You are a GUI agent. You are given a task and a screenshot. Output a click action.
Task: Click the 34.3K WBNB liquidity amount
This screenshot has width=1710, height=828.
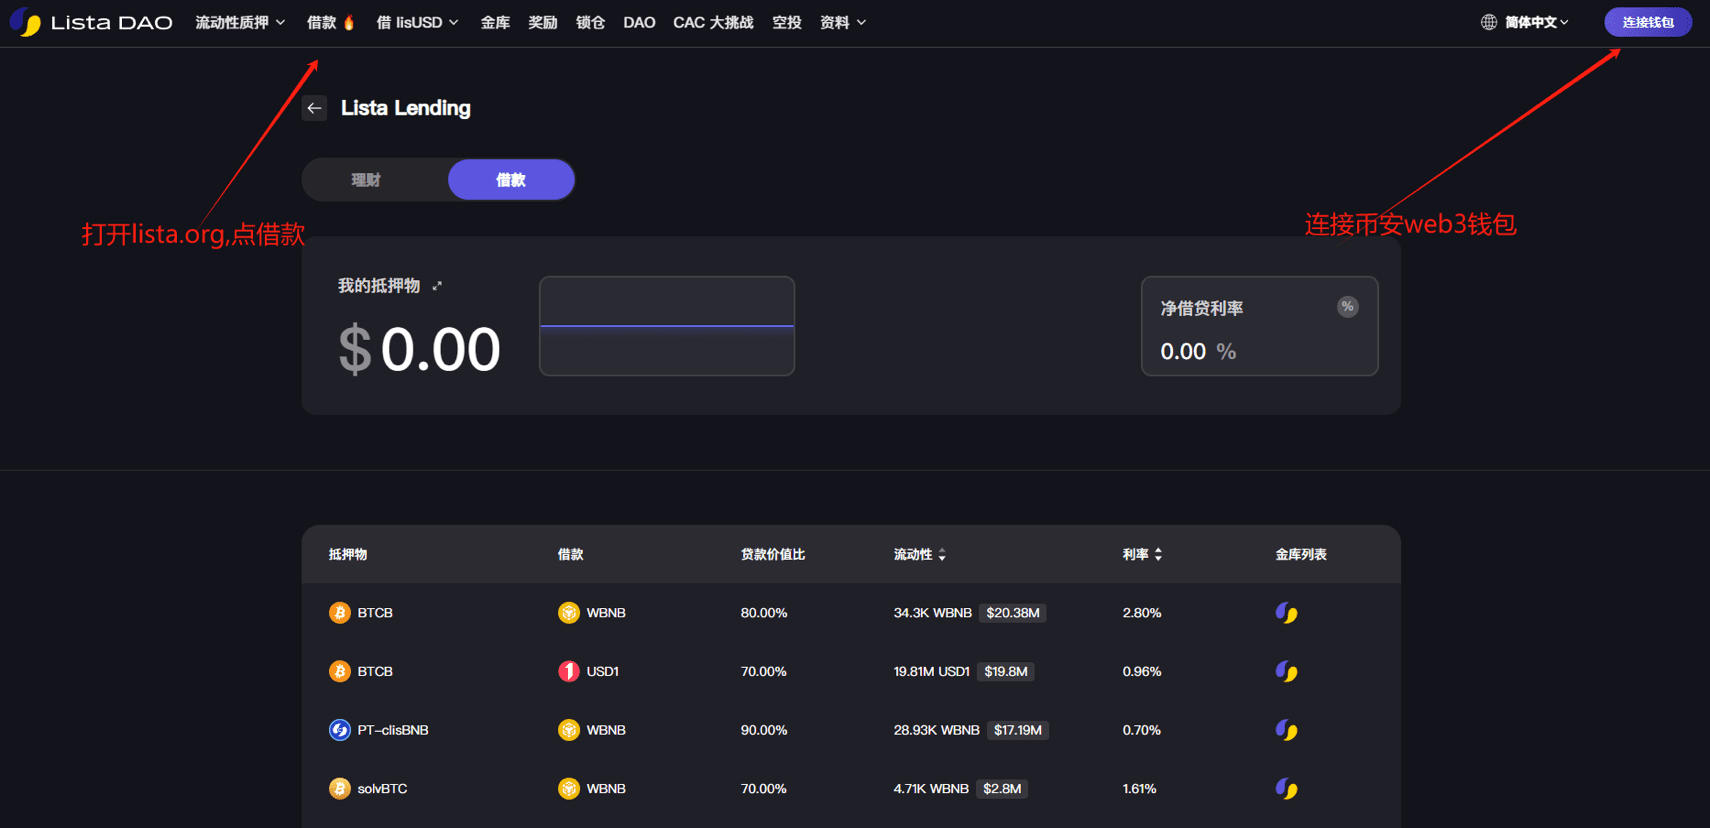pos(933,613)
